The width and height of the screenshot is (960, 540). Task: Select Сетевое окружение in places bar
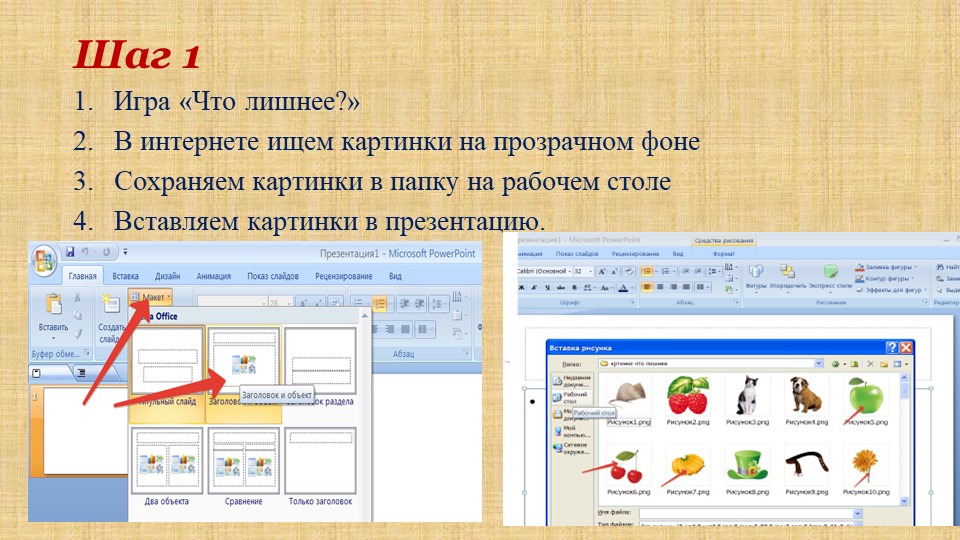pyautogui.click(x=571, y=448)
